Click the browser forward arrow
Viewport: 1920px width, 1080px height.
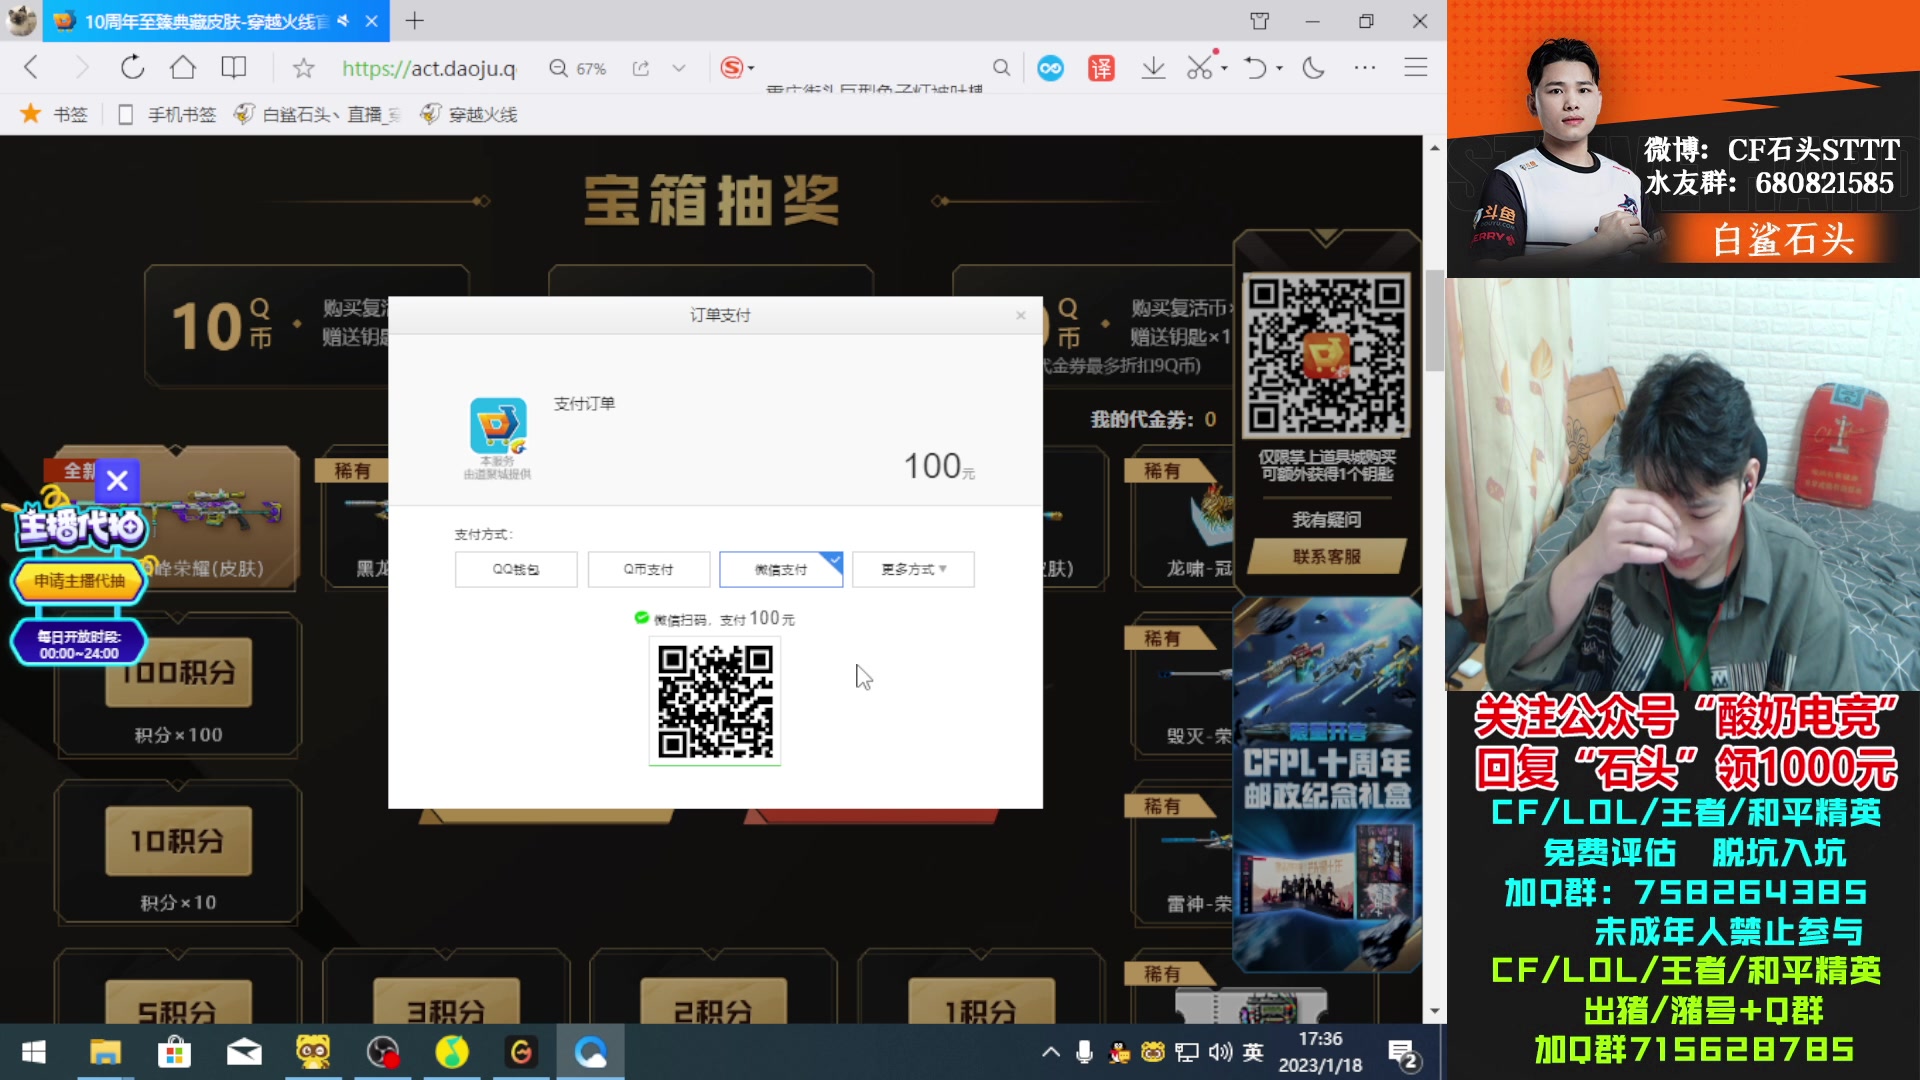82,68
